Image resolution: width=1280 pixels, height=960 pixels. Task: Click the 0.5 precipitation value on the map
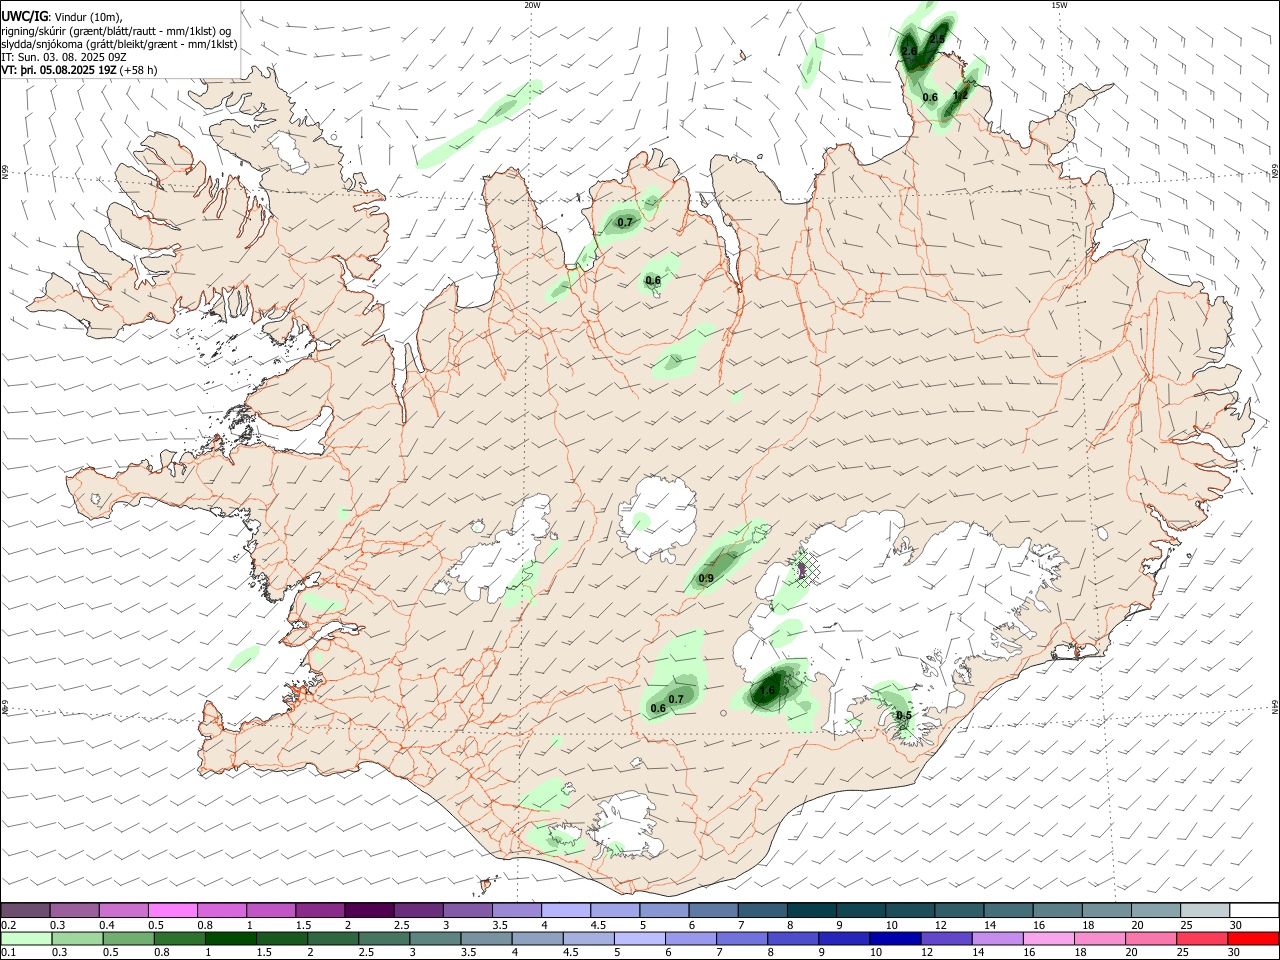point(904,715)
